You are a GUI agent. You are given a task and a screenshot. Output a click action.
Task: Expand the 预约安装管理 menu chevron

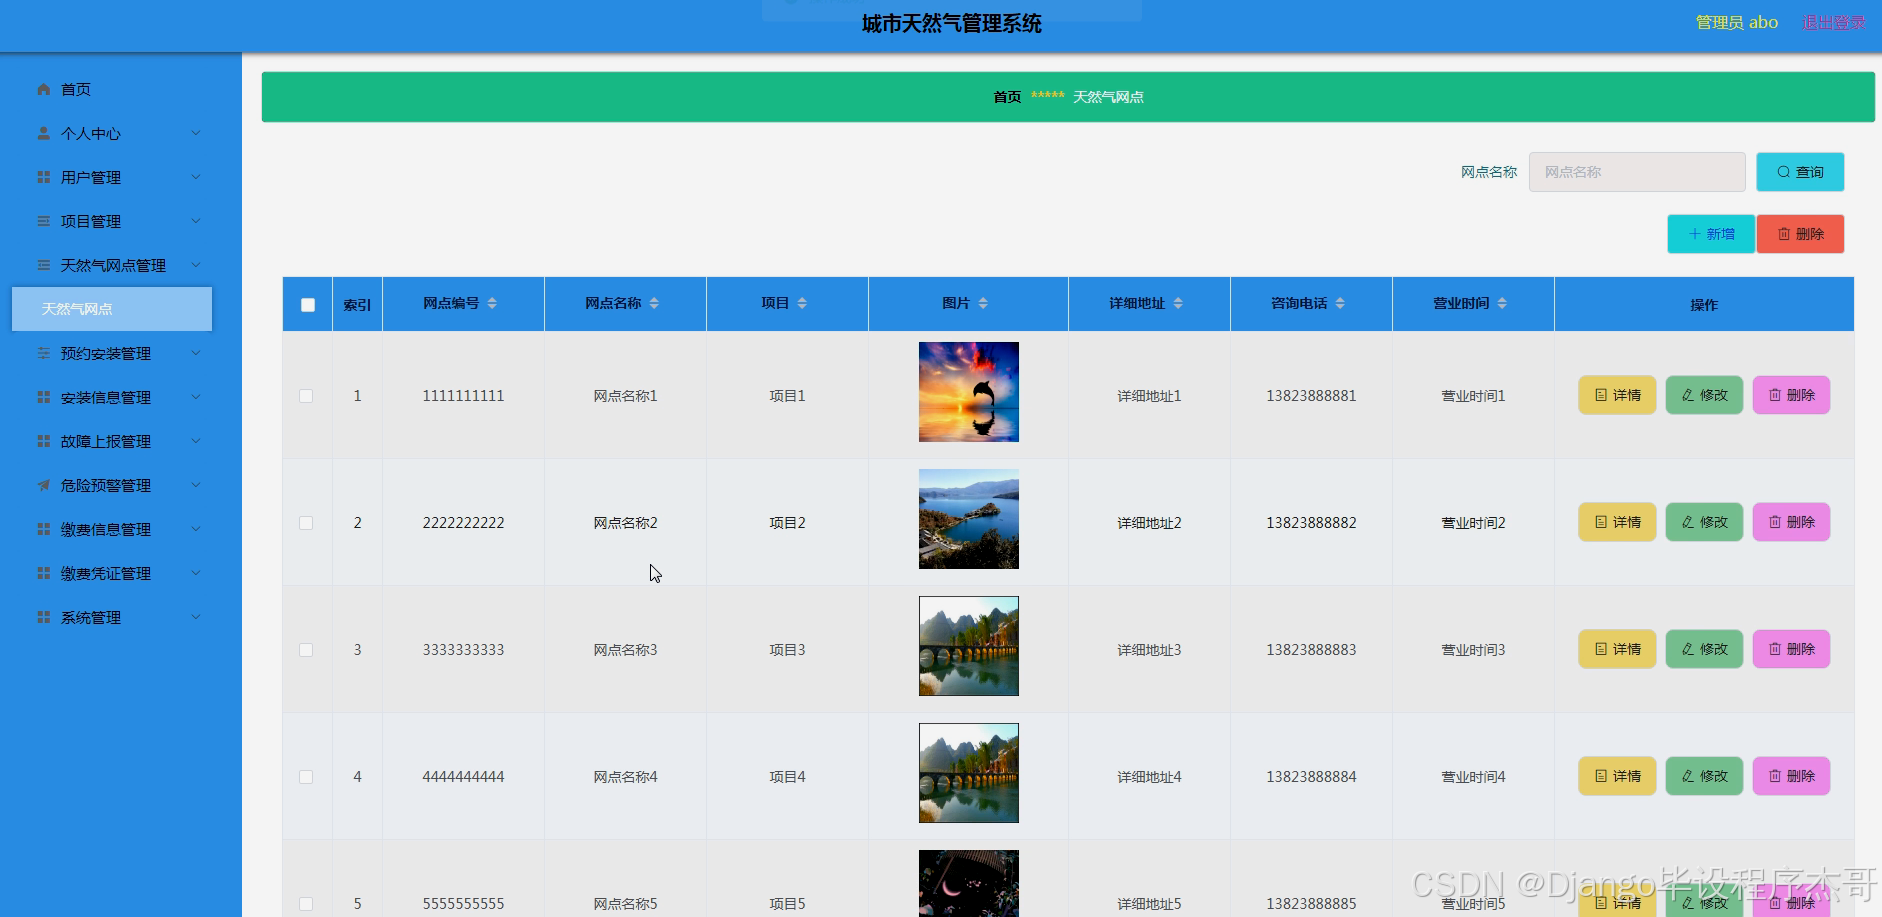tap(196, 353)
